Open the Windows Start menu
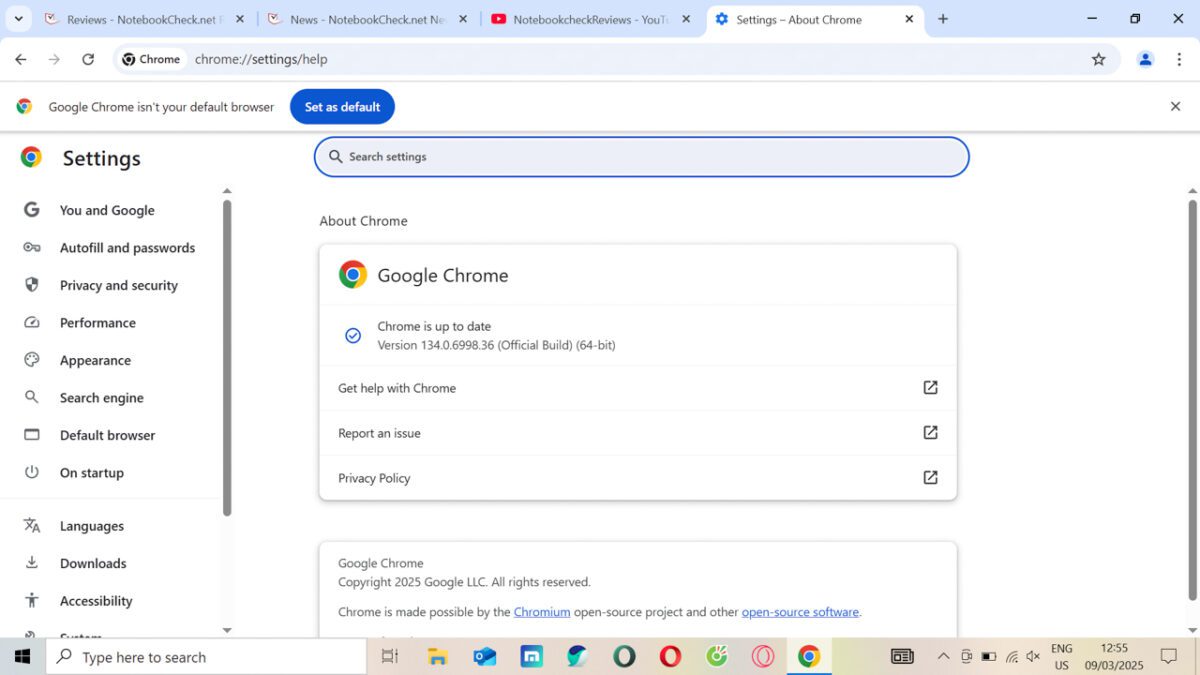 (x=22, y=657)
